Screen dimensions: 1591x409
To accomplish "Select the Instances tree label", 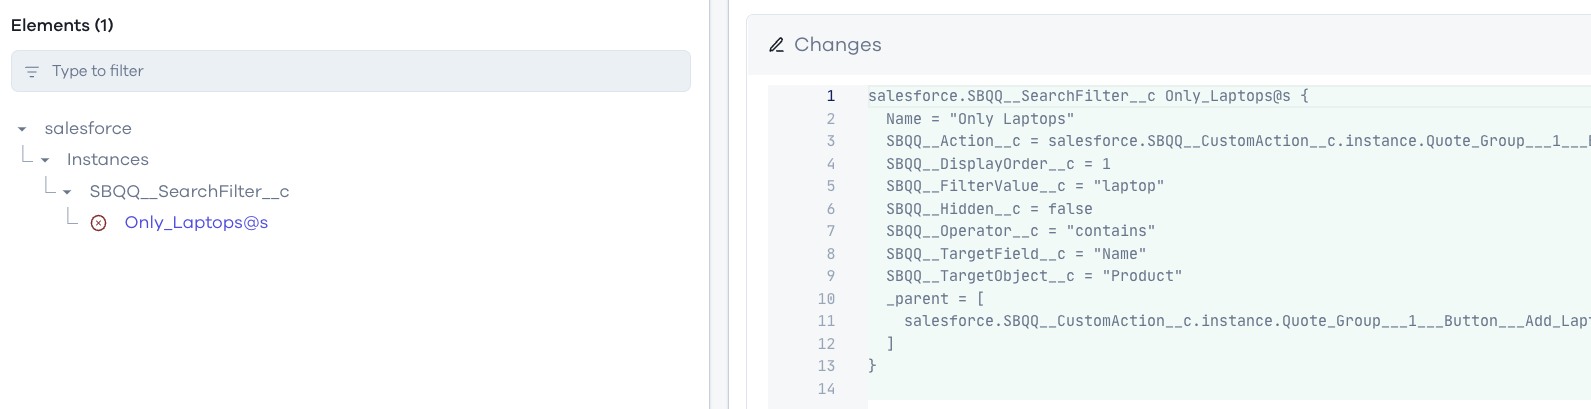I will click(x=107, y=159).
